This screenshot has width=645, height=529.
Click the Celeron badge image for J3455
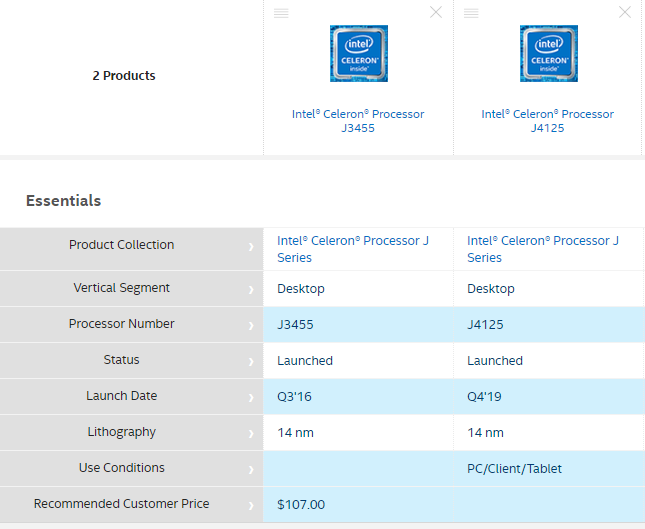[359, 53]
